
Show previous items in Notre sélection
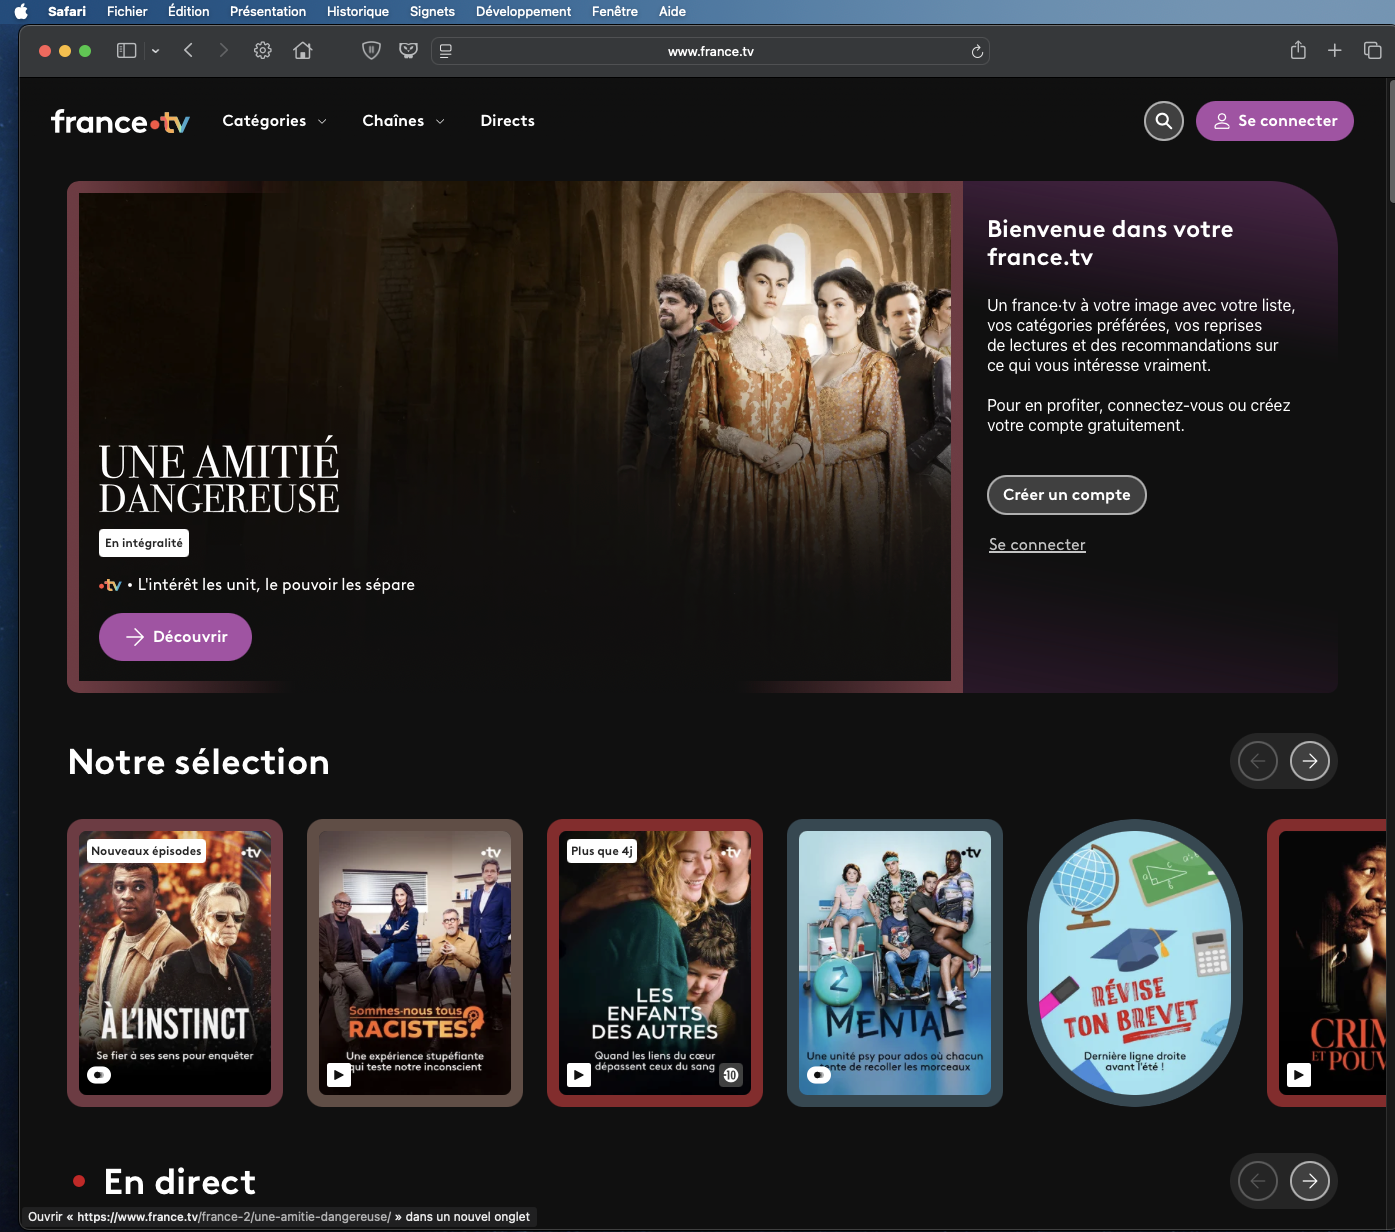tap(1258, 761)
